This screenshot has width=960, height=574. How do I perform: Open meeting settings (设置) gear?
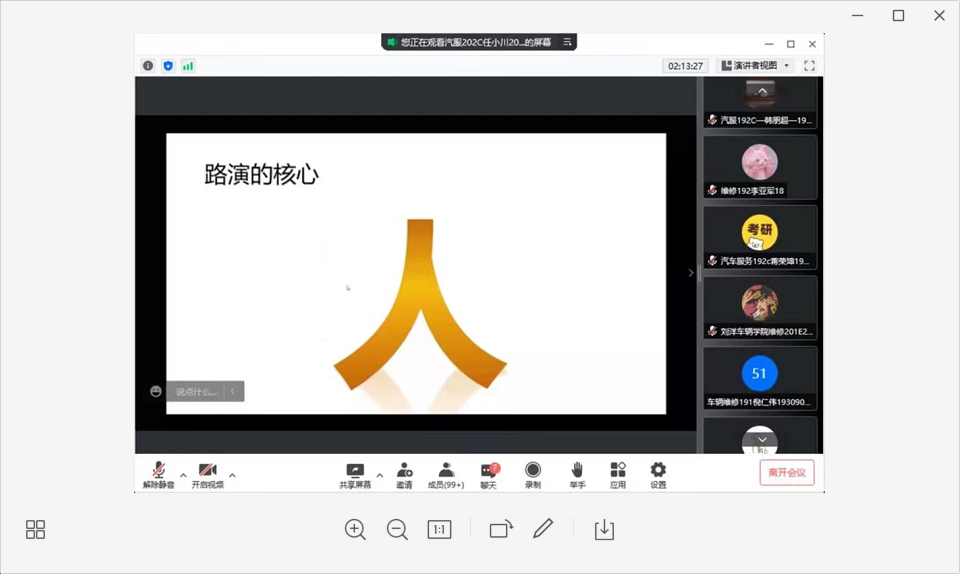658,474
